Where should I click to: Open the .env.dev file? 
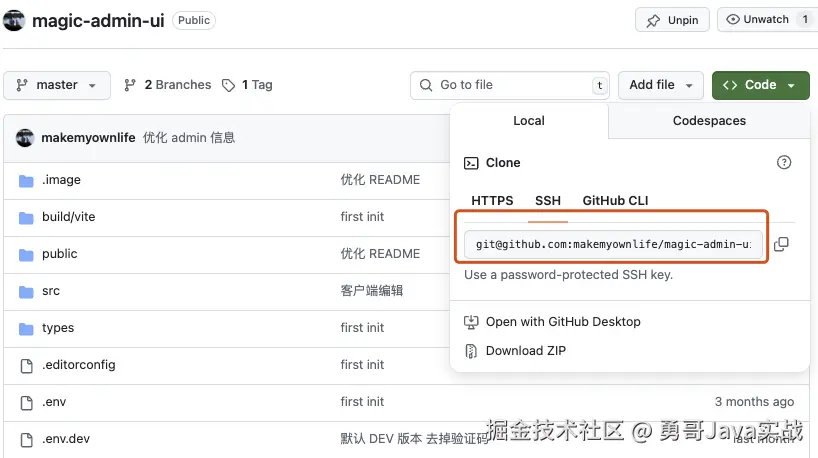click(x=66, y=439)
